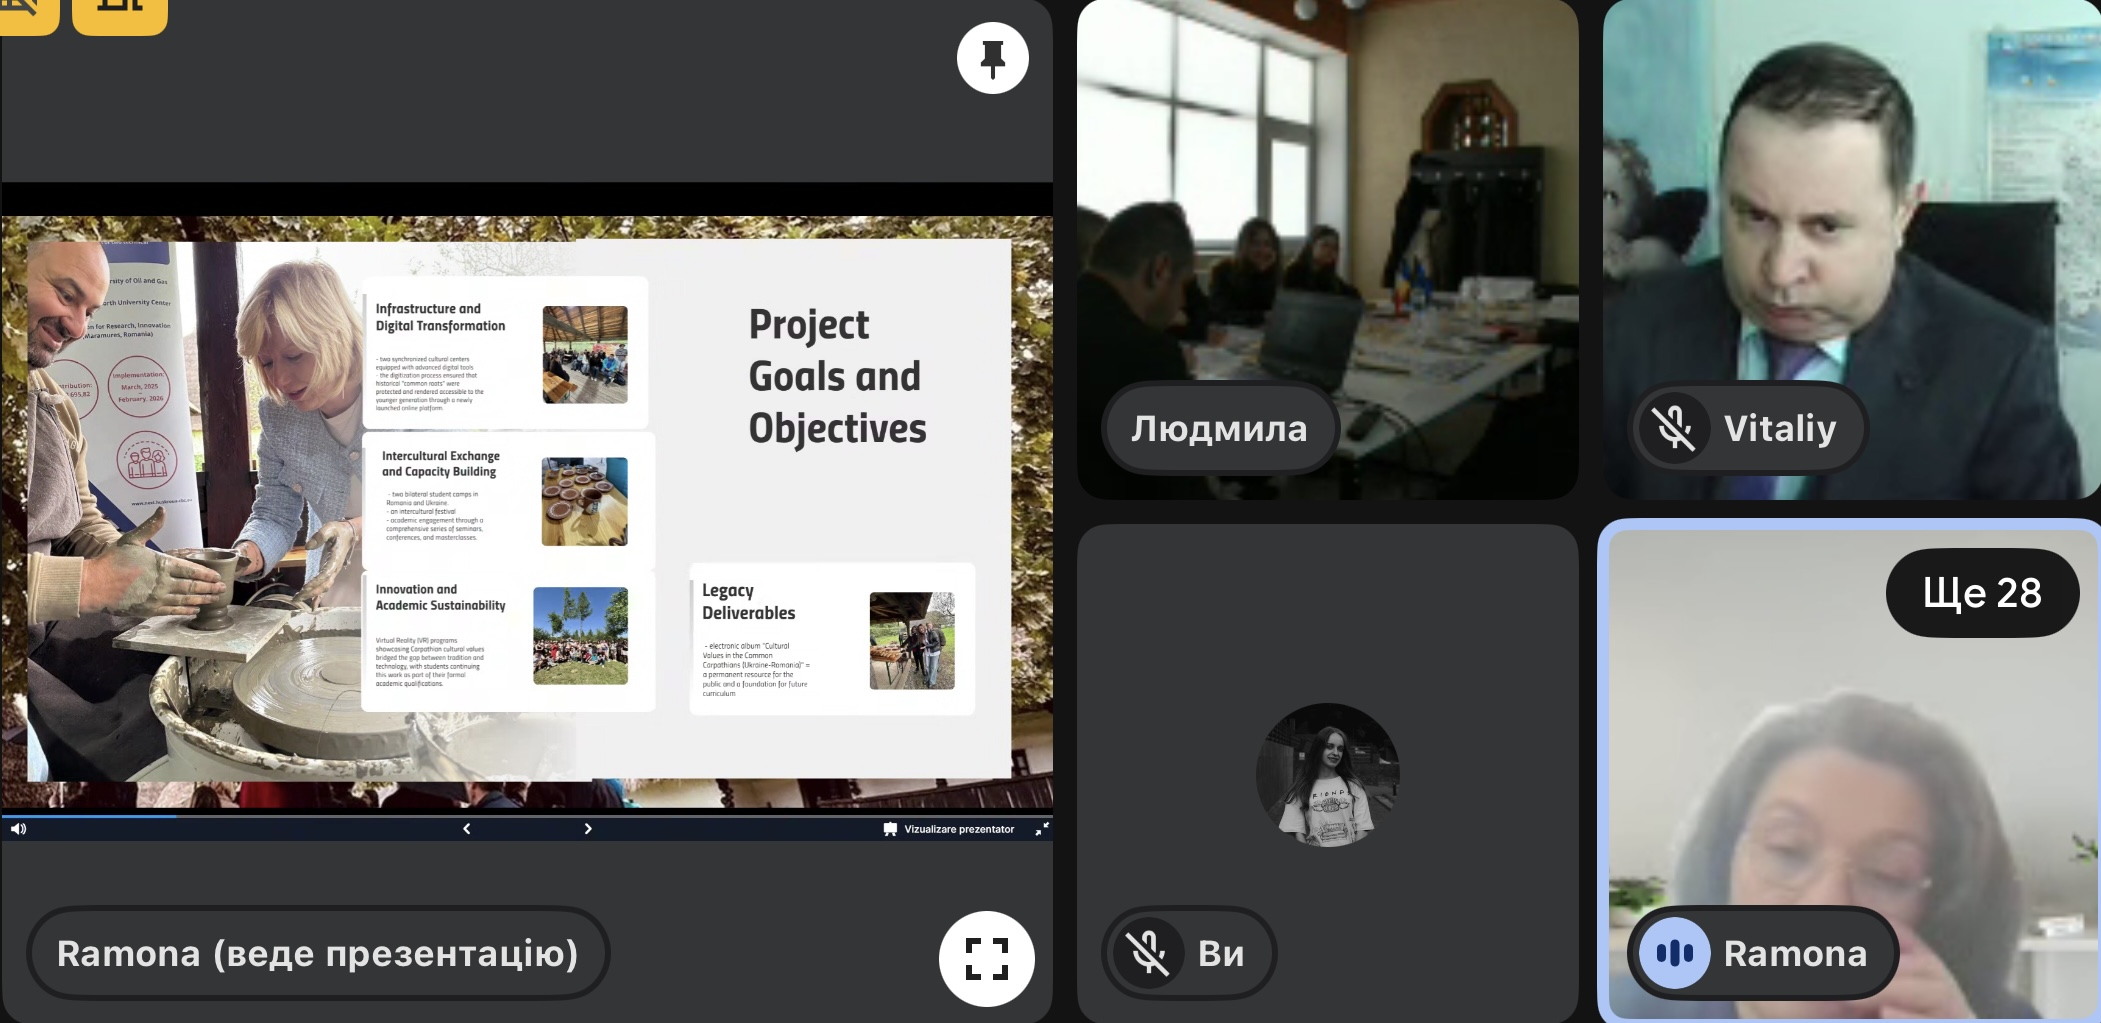Toggle your own muted microphone icon
Viewport: 2101px width, 1023px height.
[1148, 953]
